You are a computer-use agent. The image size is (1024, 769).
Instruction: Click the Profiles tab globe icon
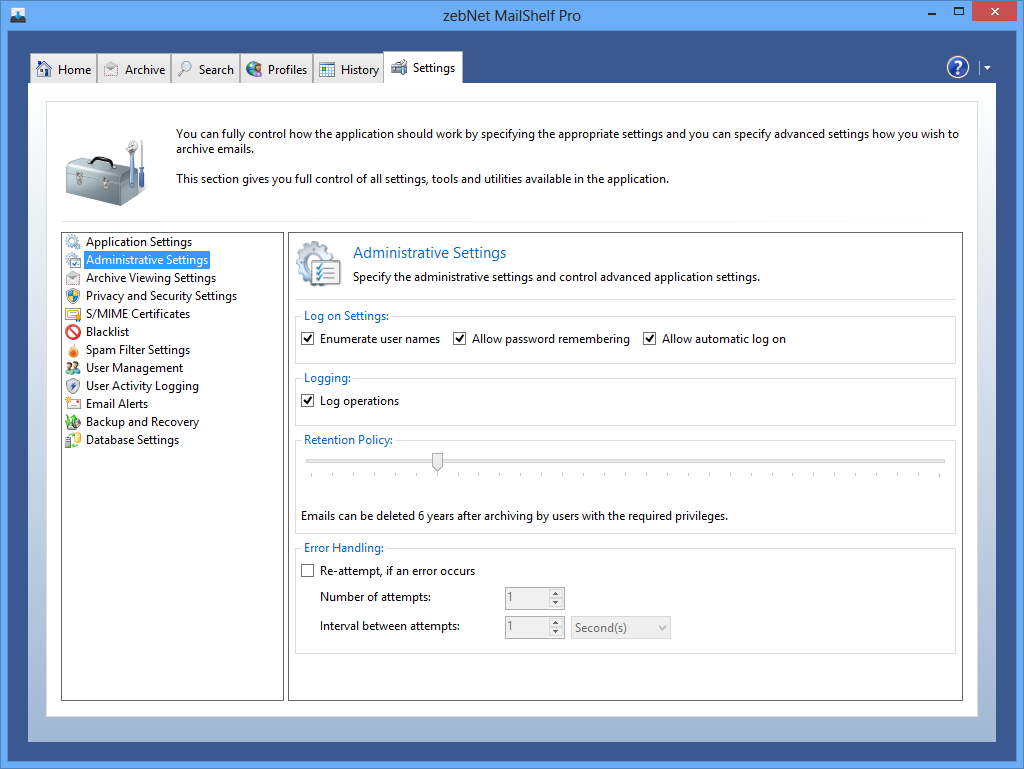tap(254, 69)
